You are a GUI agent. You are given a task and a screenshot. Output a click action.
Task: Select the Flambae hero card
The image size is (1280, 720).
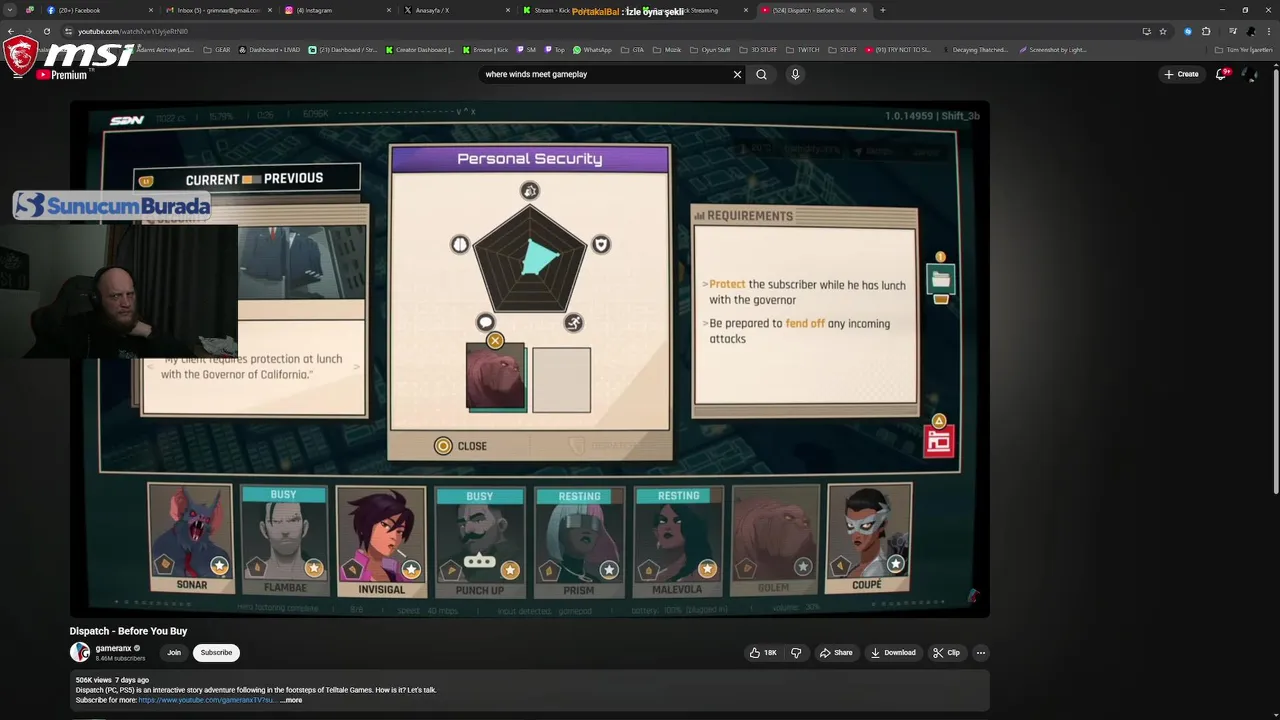(285, 540)
